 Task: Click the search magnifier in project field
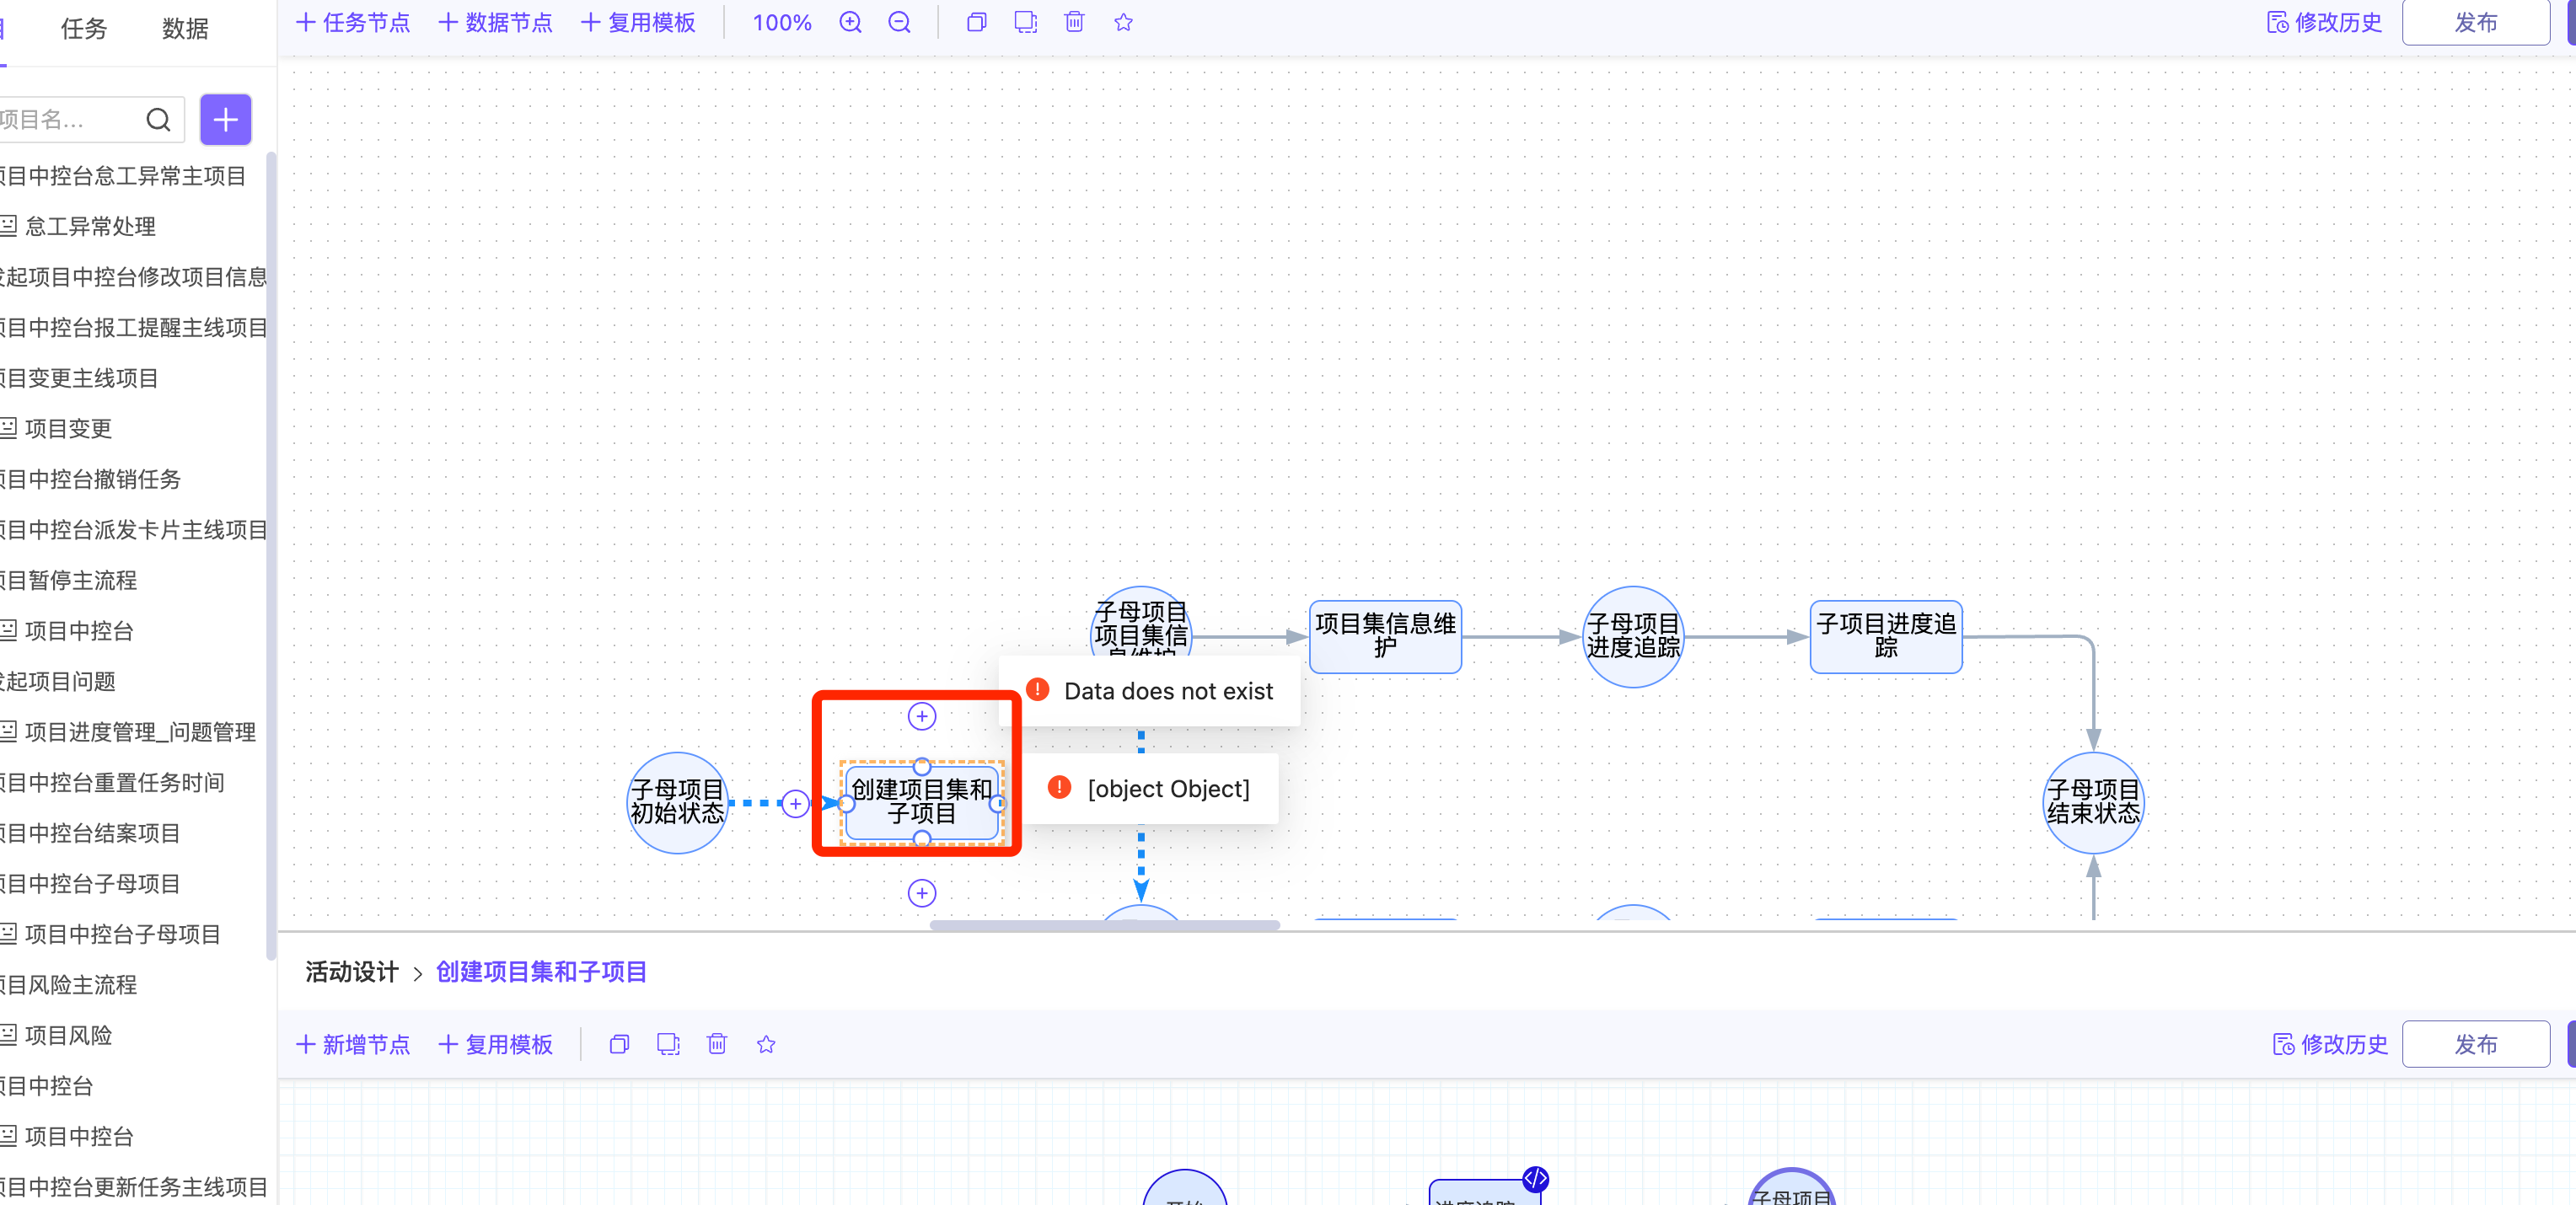click(158, 120)
